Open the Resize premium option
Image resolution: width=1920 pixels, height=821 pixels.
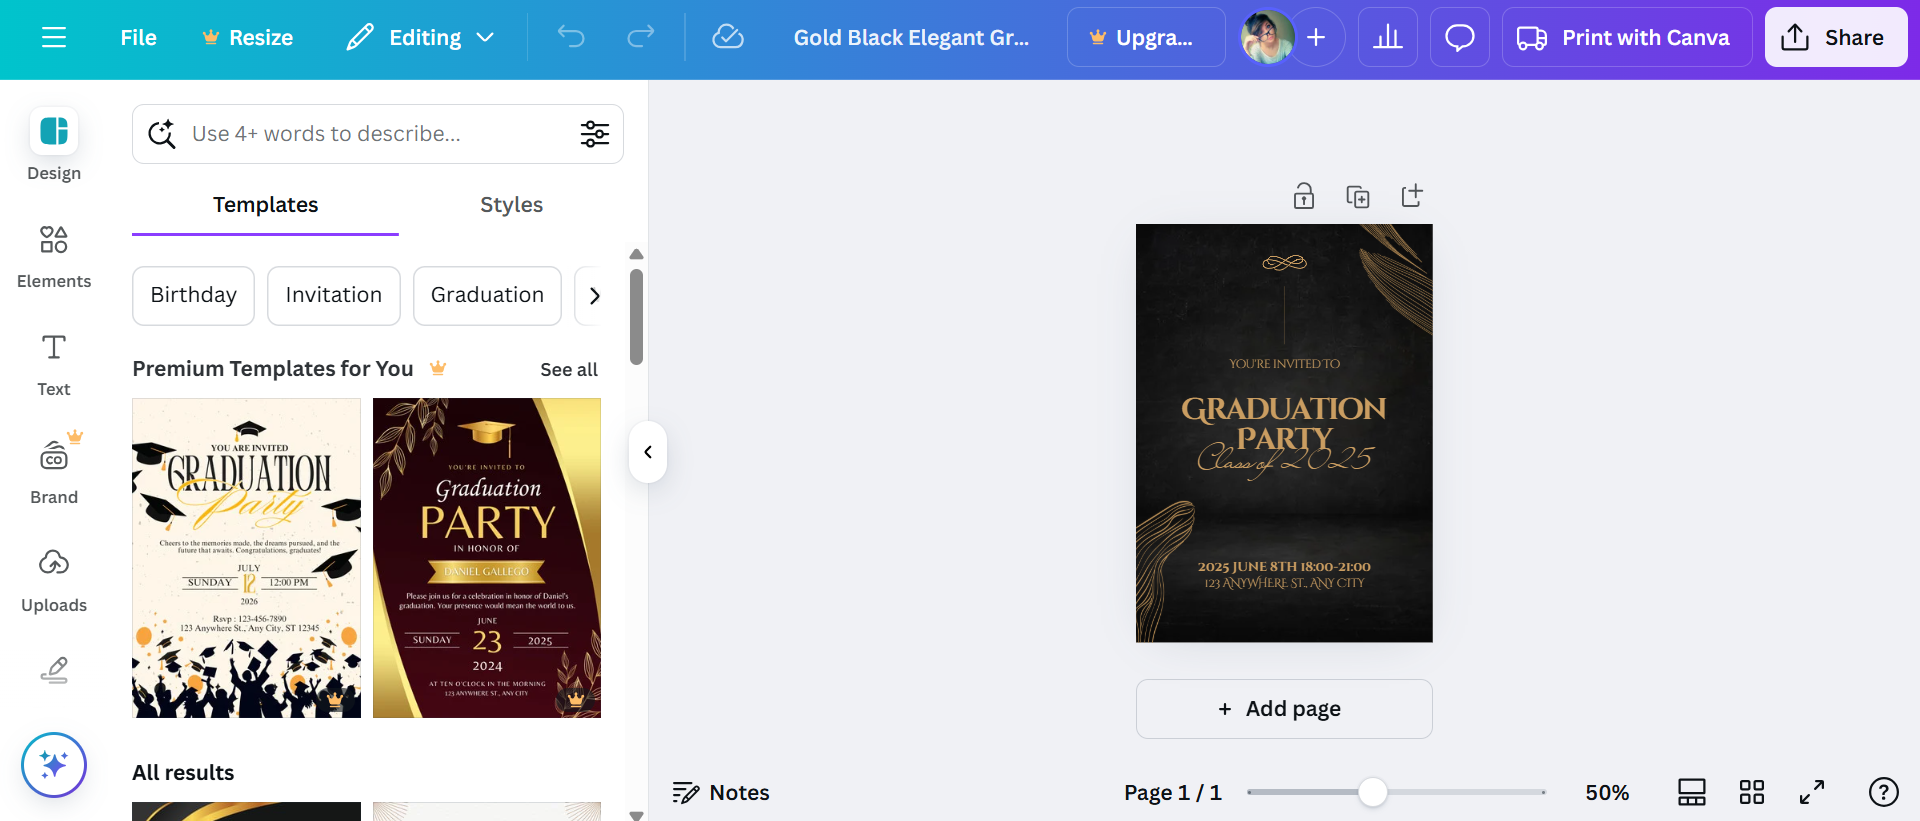point(248,37)
